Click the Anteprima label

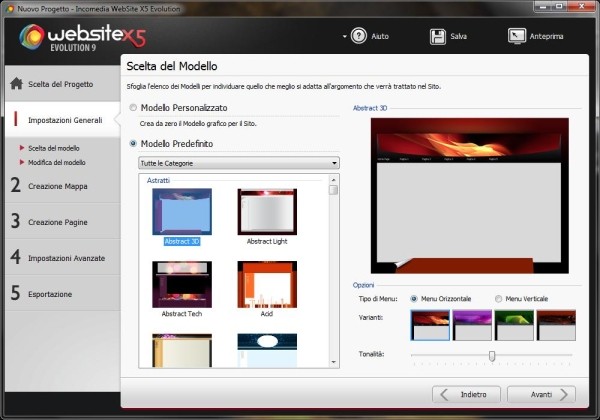coord(546,36)
